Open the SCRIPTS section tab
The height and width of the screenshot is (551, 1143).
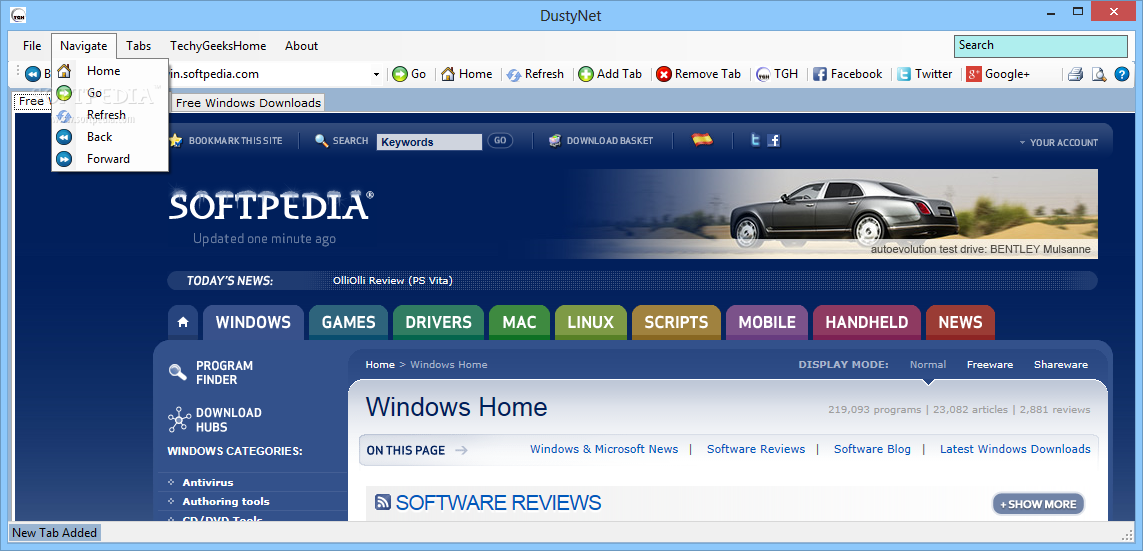click(676, 322)
